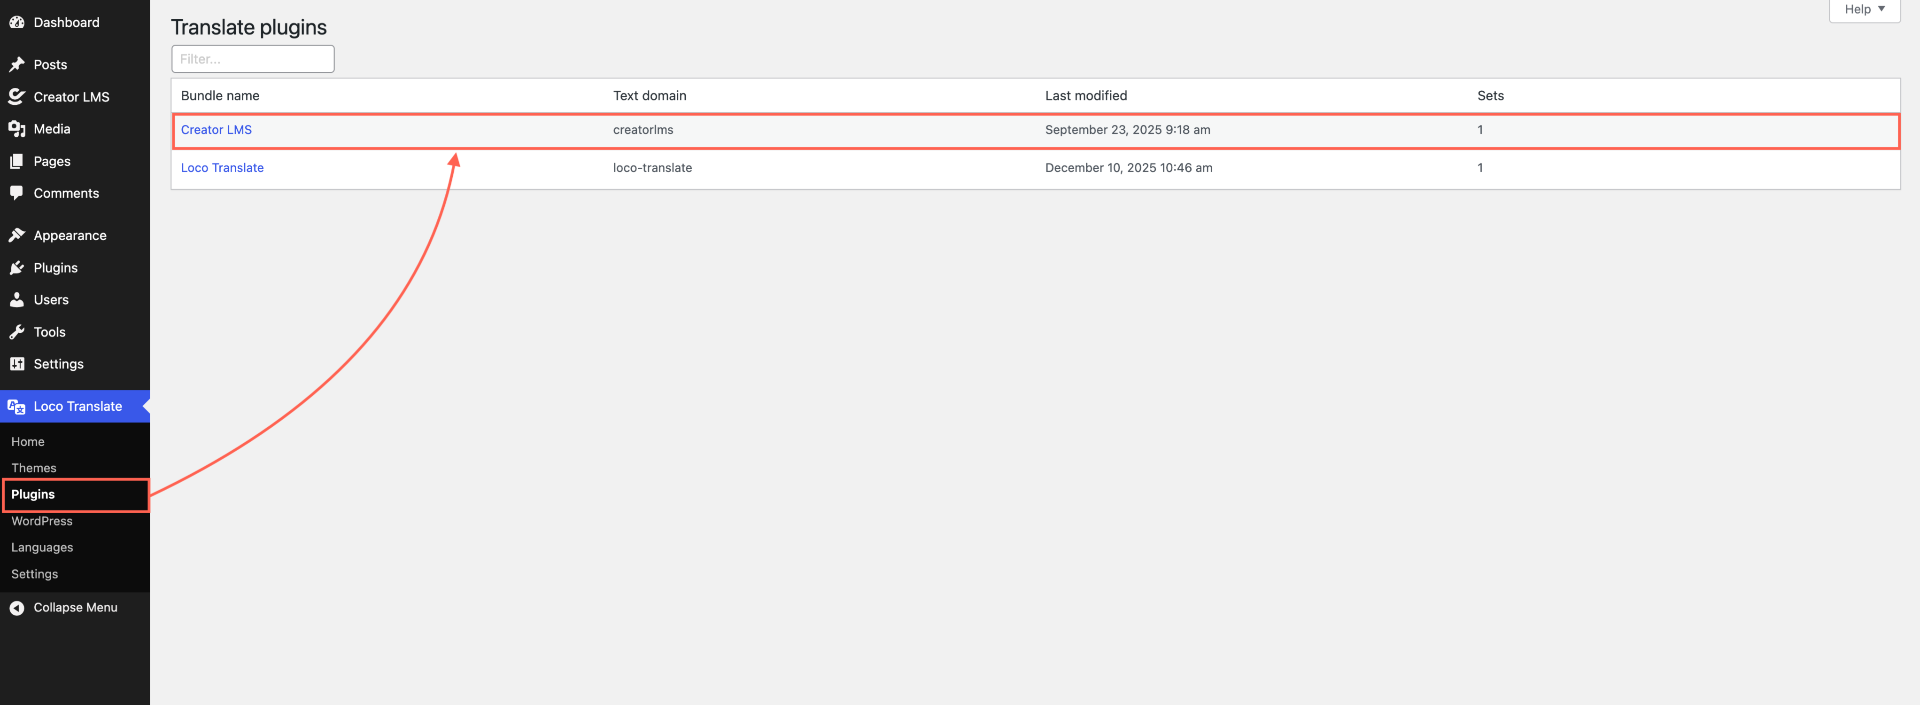
Task: Click the Media icon in sidebar
Action: [17, 129]
